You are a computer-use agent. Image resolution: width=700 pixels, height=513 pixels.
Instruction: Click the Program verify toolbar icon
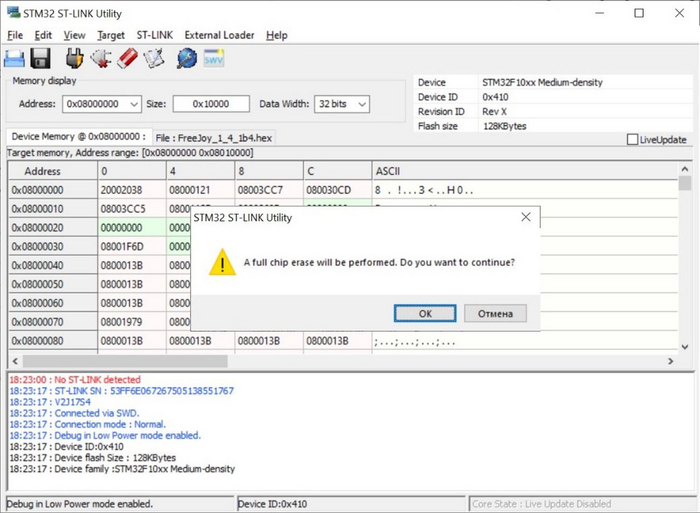point(152,59)
